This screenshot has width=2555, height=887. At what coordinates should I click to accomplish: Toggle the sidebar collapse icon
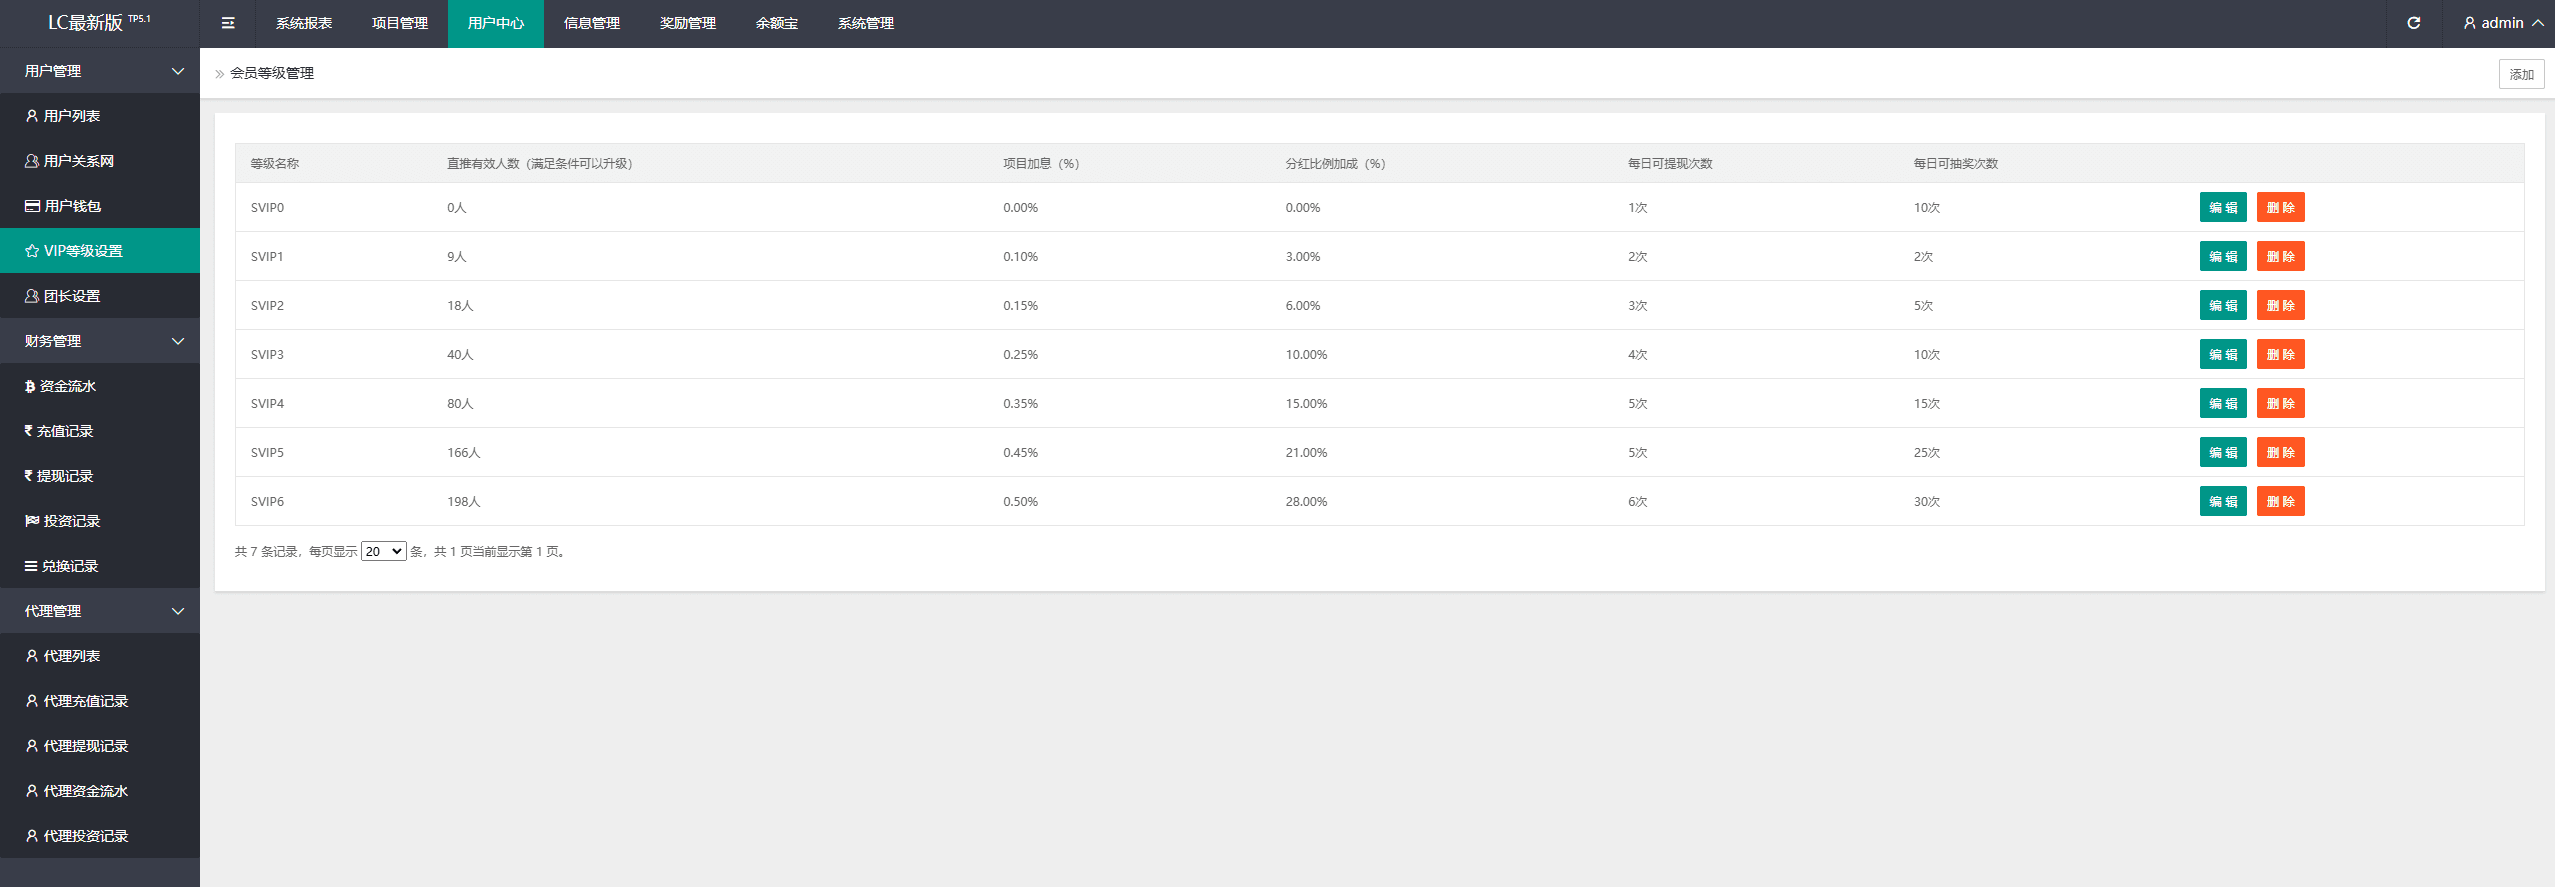(x=228, y=23)
